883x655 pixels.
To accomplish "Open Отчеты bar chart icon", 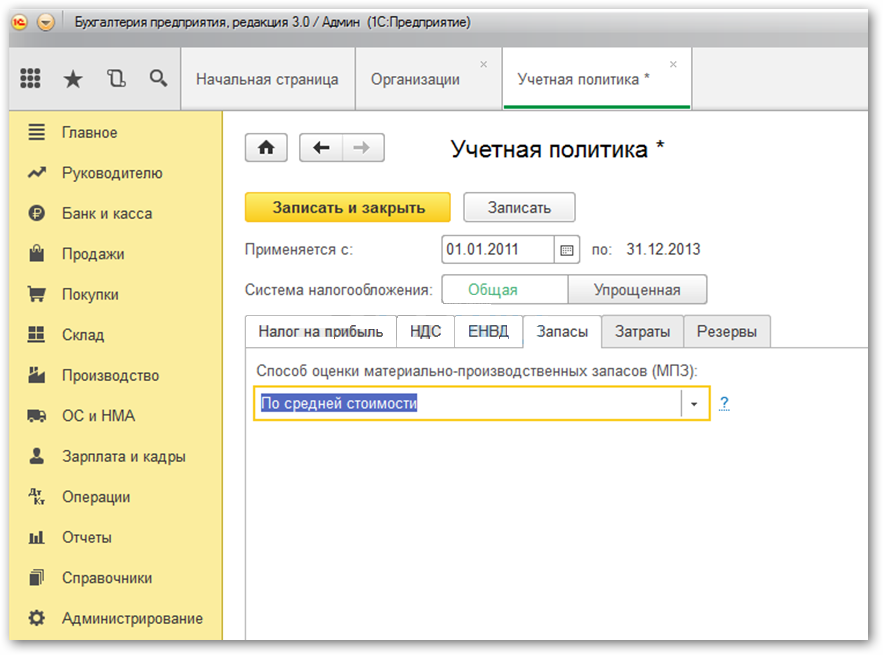I will 37,537.
